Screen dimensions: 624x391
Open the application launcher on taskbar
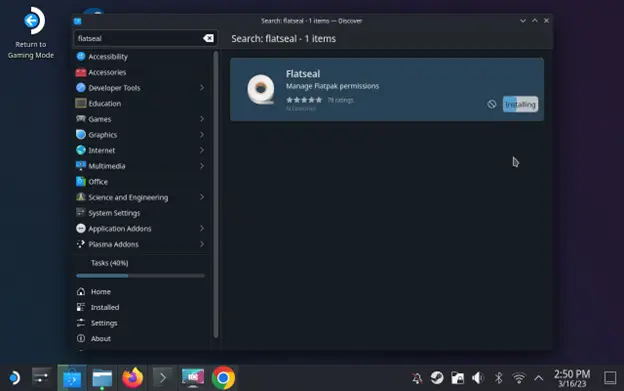pyautogui.click(x=14, y=377)
